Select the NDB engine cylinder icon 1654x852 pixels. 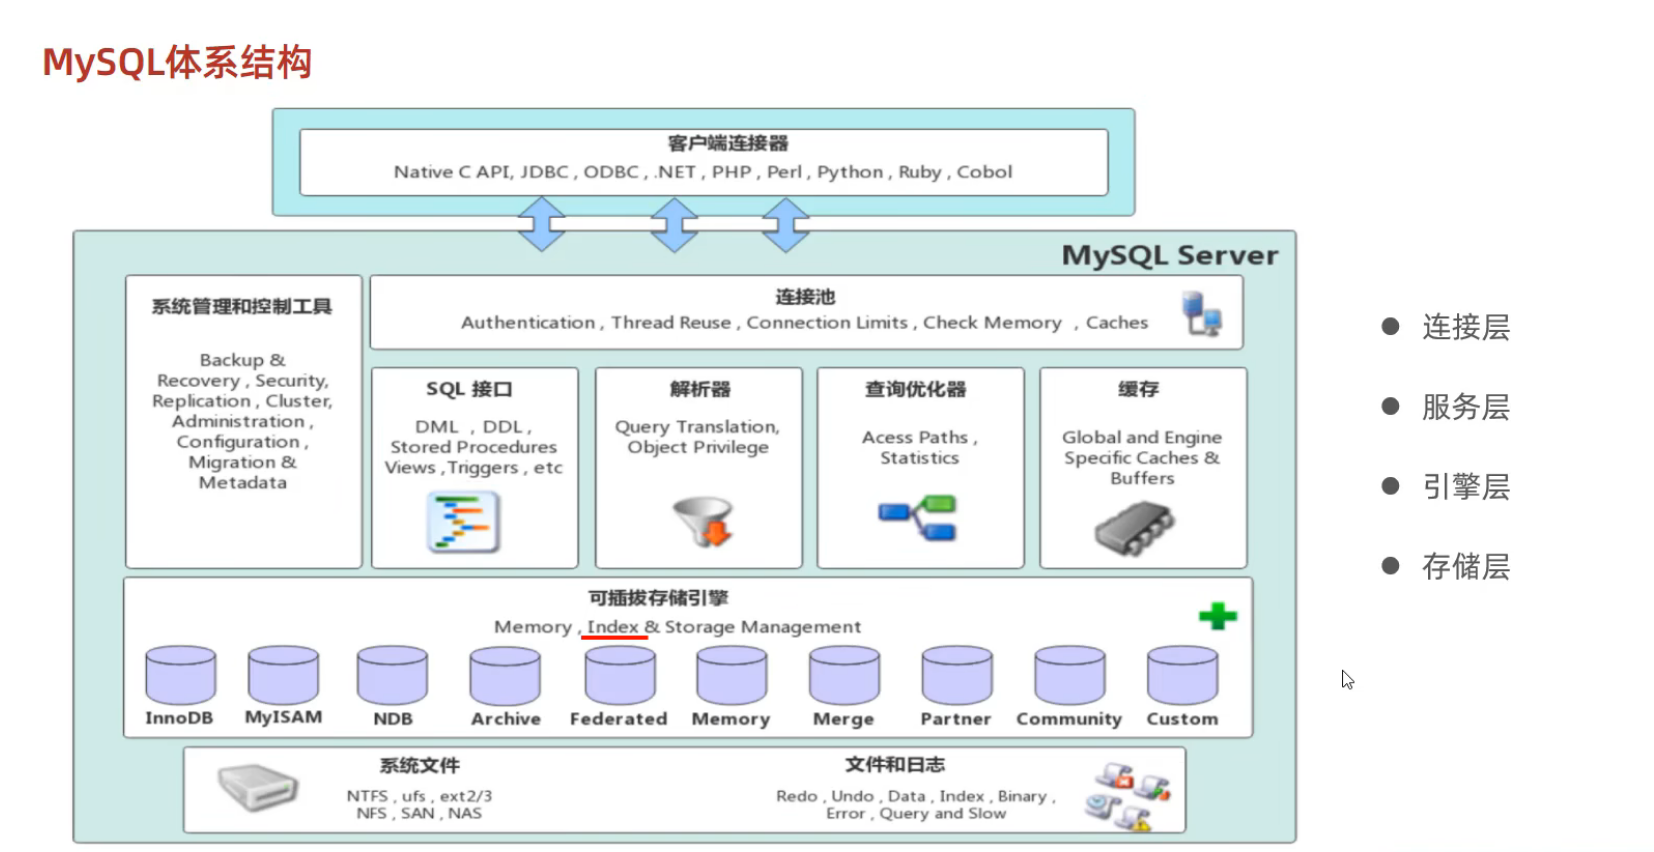coord(392,675)
